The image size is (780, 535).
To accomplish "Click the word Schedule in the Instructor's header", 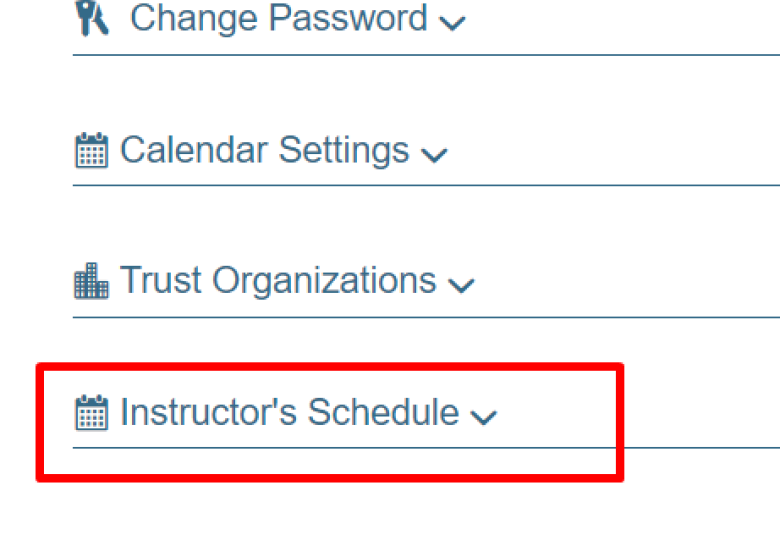I will point(383,412).
